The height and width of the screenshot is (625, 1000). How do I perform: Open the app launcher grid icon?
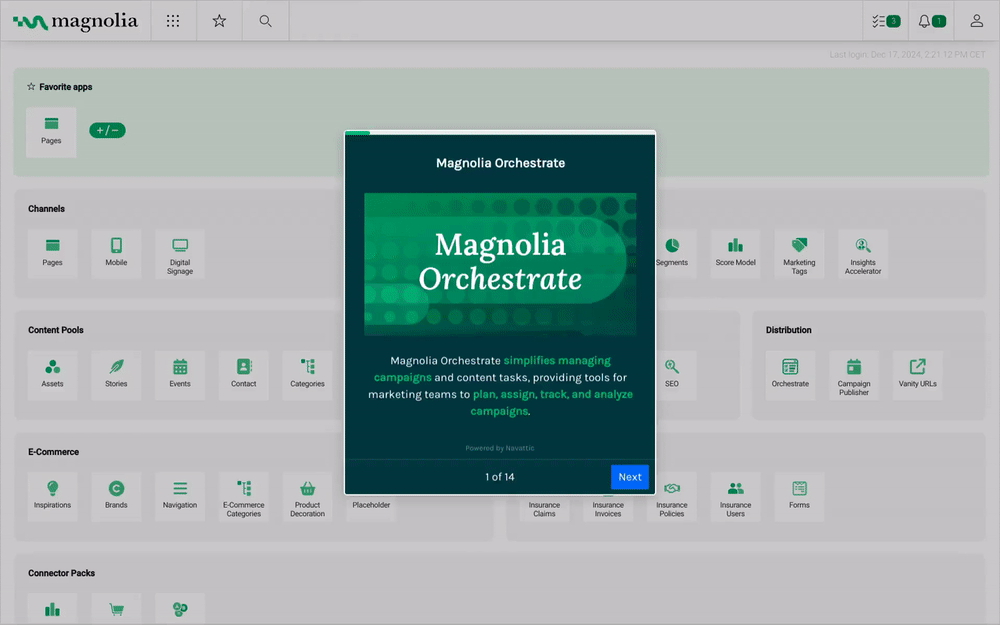click(173, 21)
